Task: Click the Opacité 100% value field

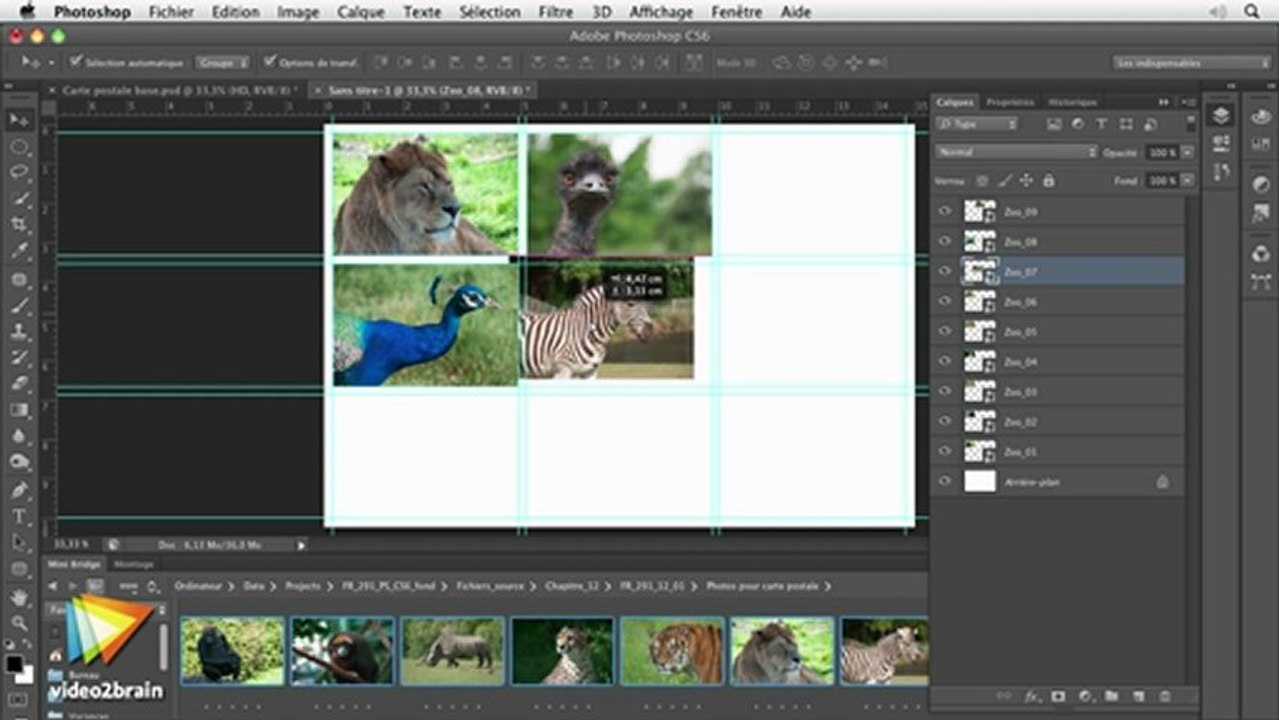Action: coord(1161,152)
